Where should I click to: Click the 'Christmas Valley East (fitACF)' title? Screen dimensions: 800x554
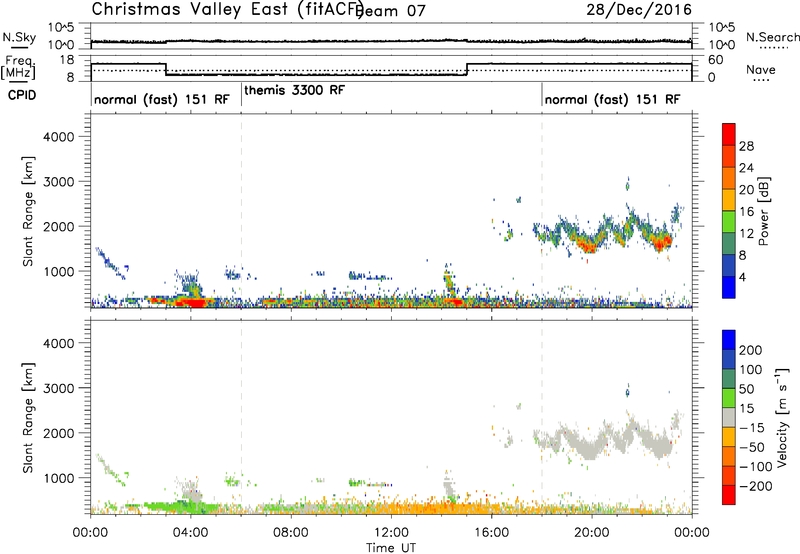[228, 9]
